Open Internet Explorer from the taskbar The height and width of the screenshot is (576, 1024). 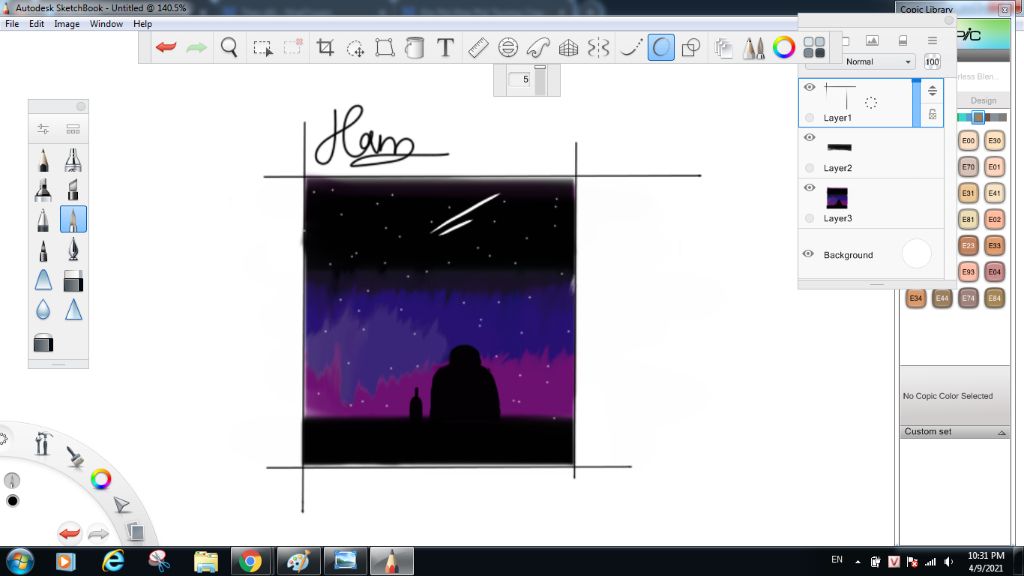[113, 562]
